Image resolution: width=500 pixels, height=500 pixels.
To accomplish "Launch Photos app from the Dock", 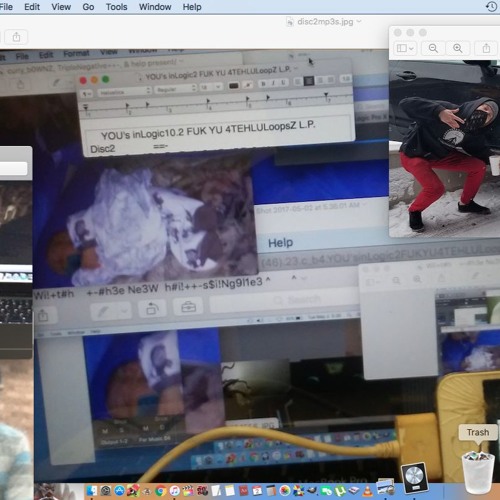I will tap(285, 491).
